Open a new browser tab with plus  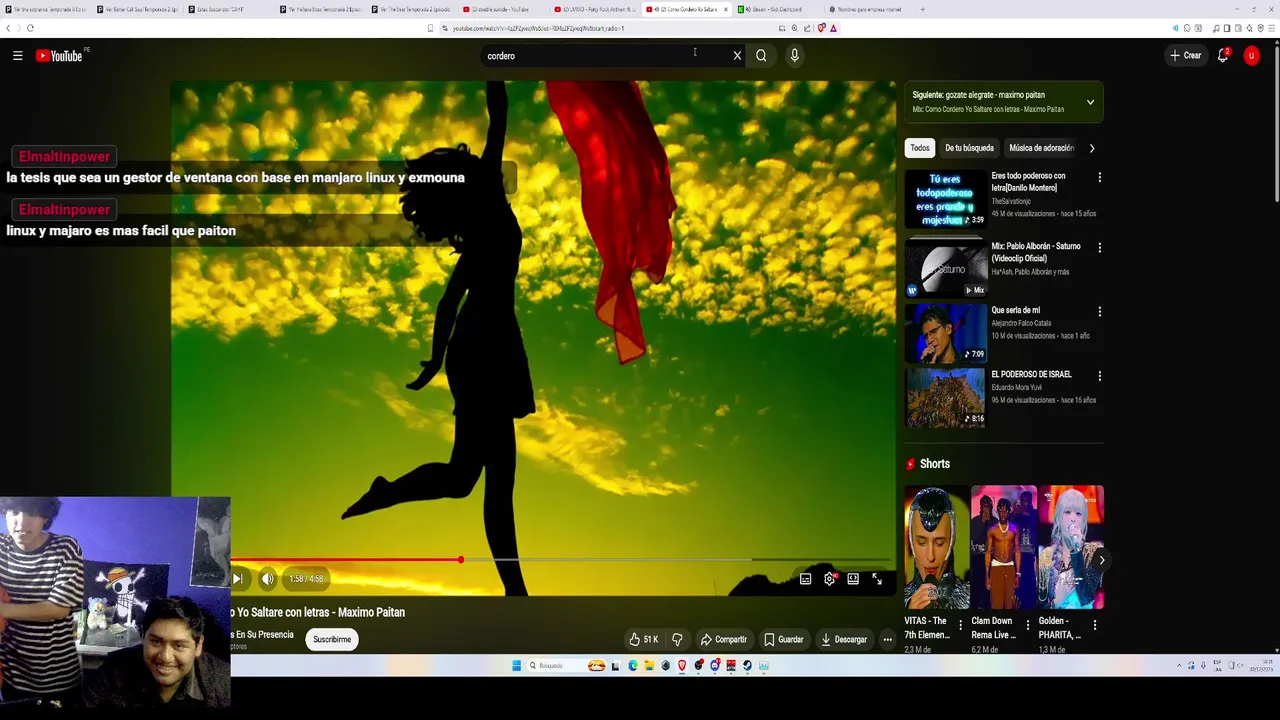(x=922, y=9)
